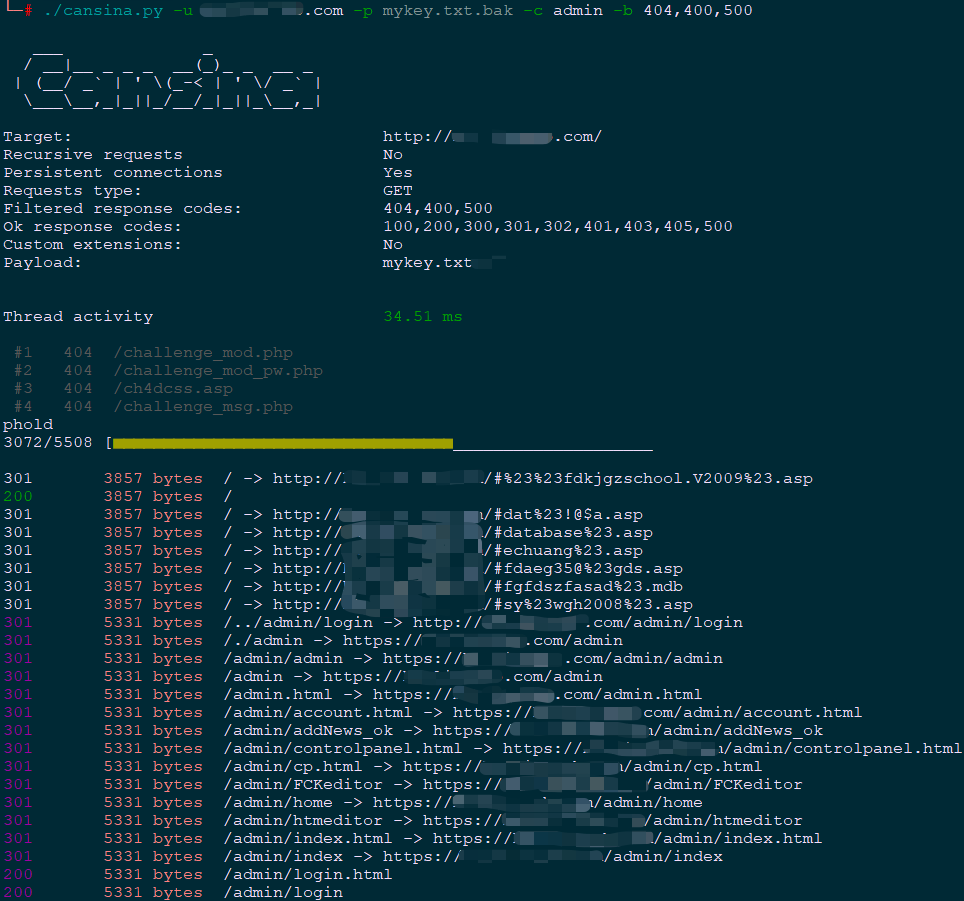The image size is (964, 901).
Task: Click the Filtered response codes value 404,400,500
Action: (438, 209)
